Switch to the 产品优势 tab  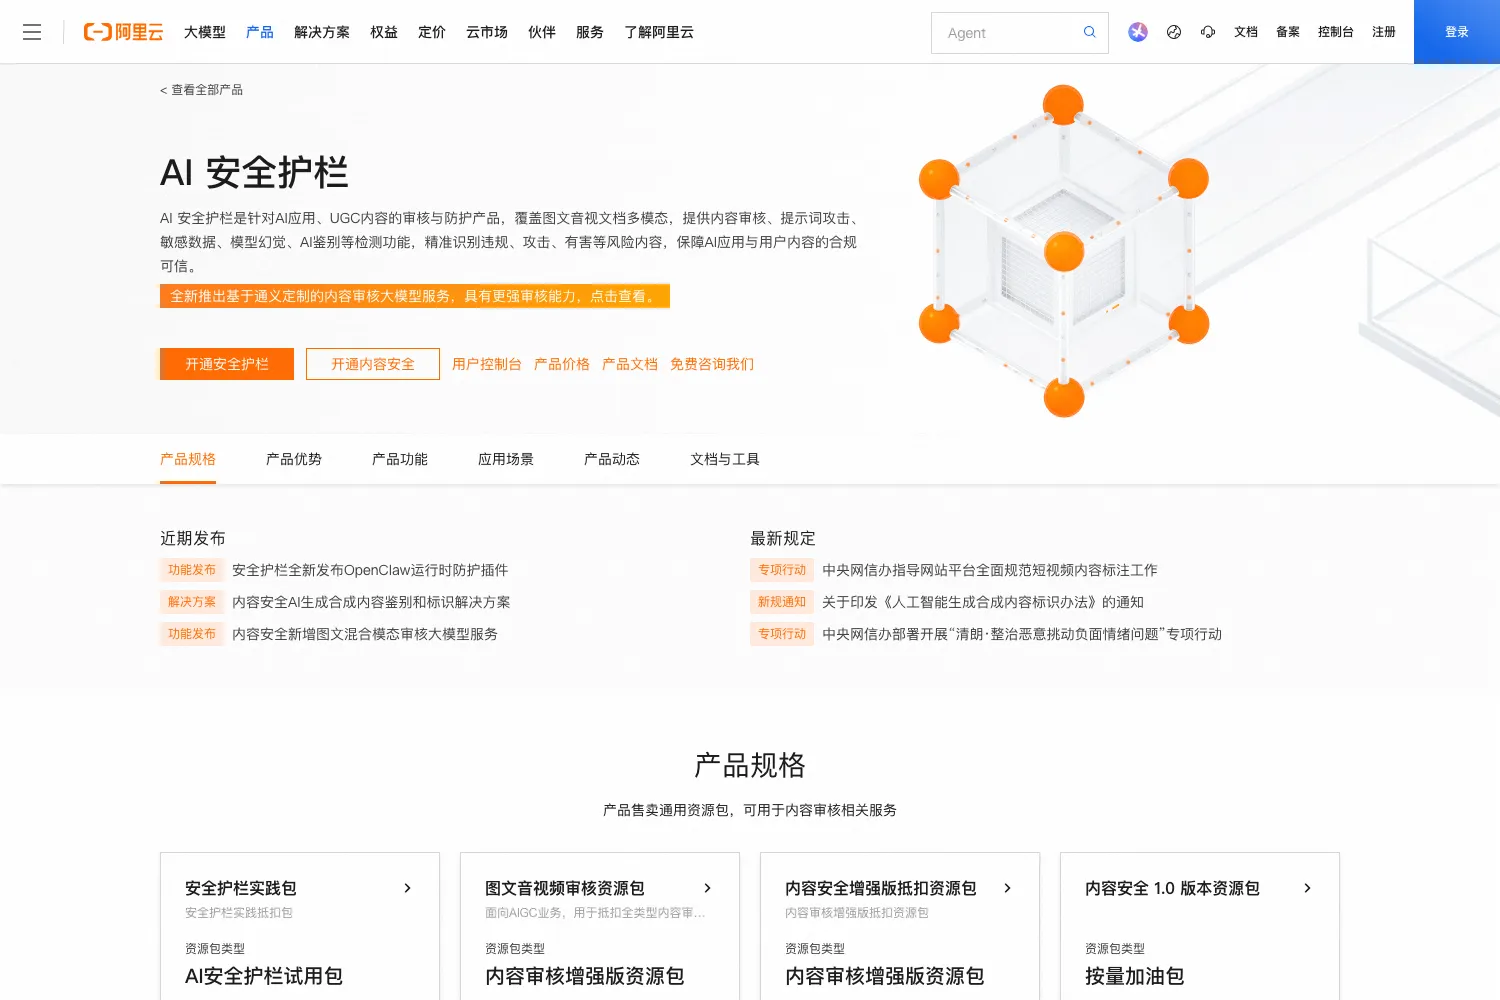[294, 459]
